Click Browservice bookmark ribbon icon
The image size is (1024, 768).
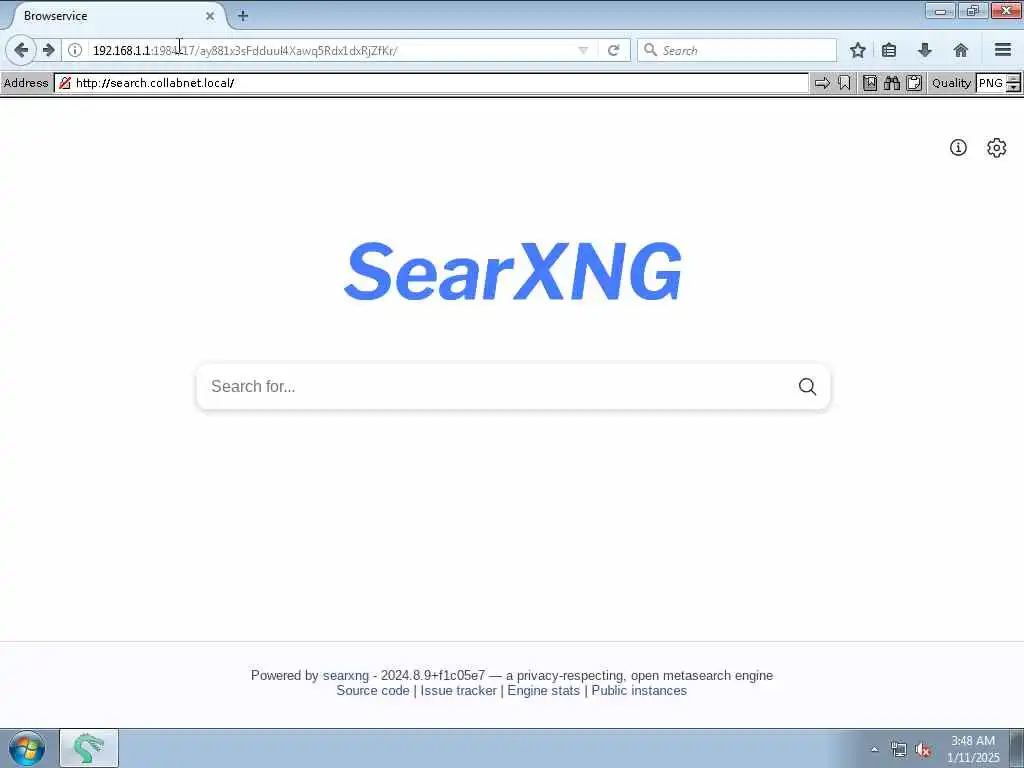click(844, 83)
